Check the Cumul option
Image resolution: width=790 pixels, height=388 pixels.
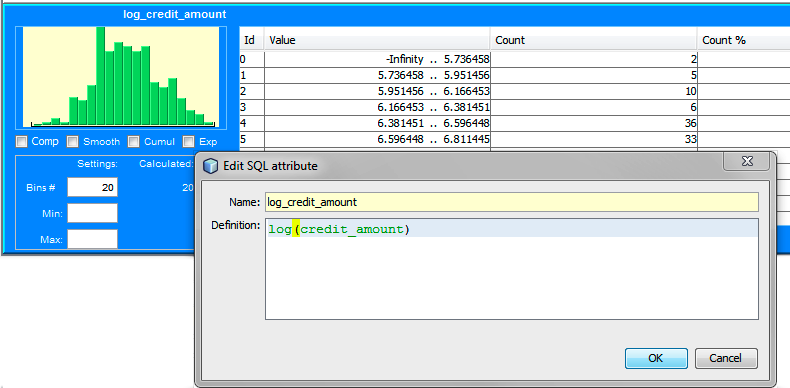tap(134, 142)
